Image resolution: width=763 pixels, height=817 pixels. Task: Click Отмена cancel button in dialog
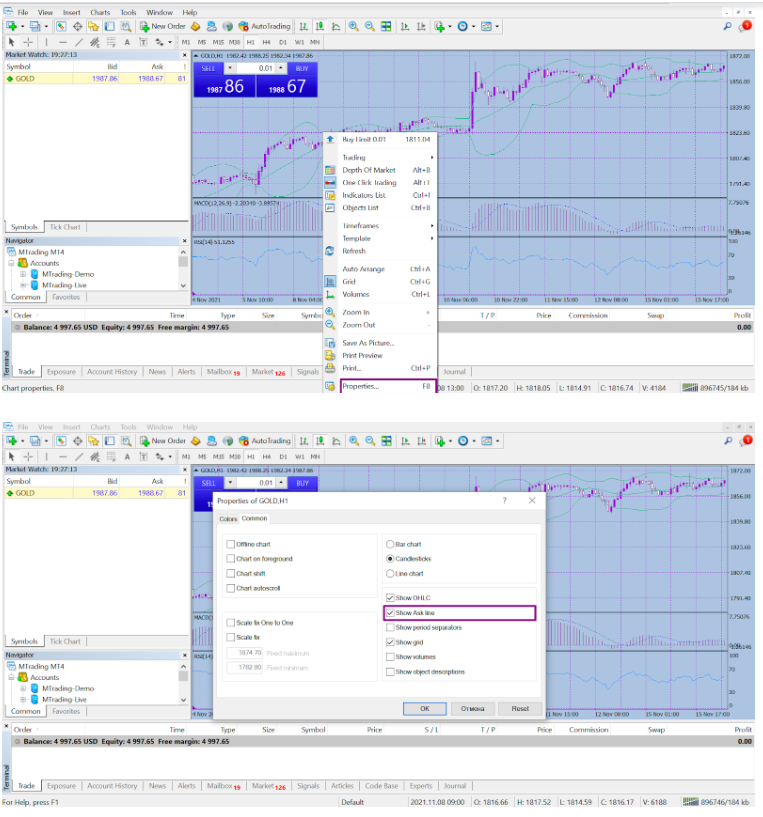[472, 709]
